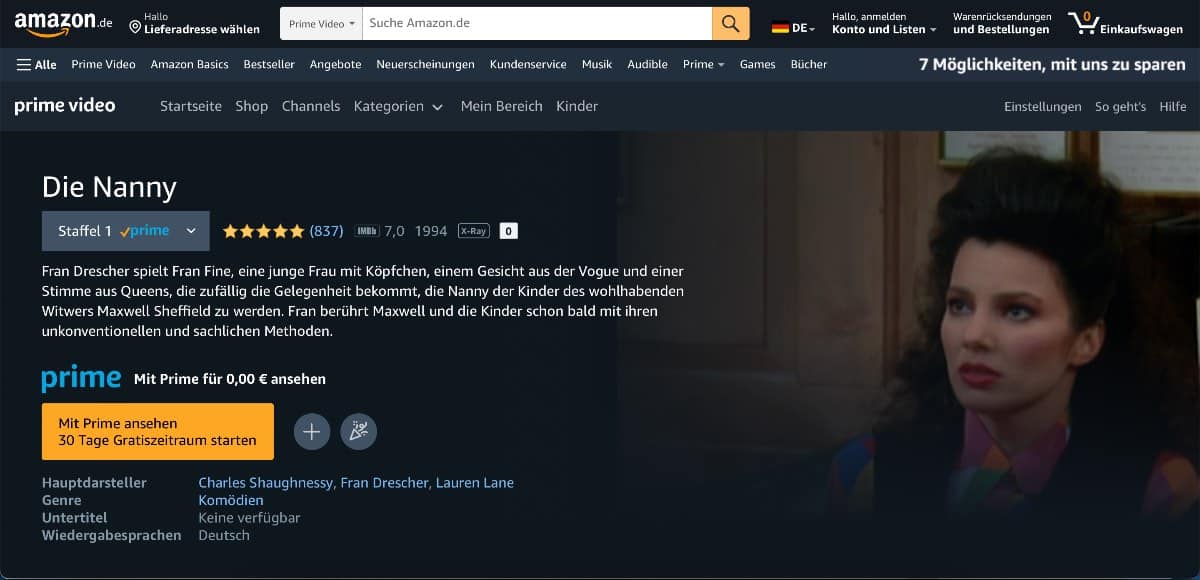Click the Die Nanny title
The height and width of the screenshot is (580, 1200).
[x=109, y=187]
